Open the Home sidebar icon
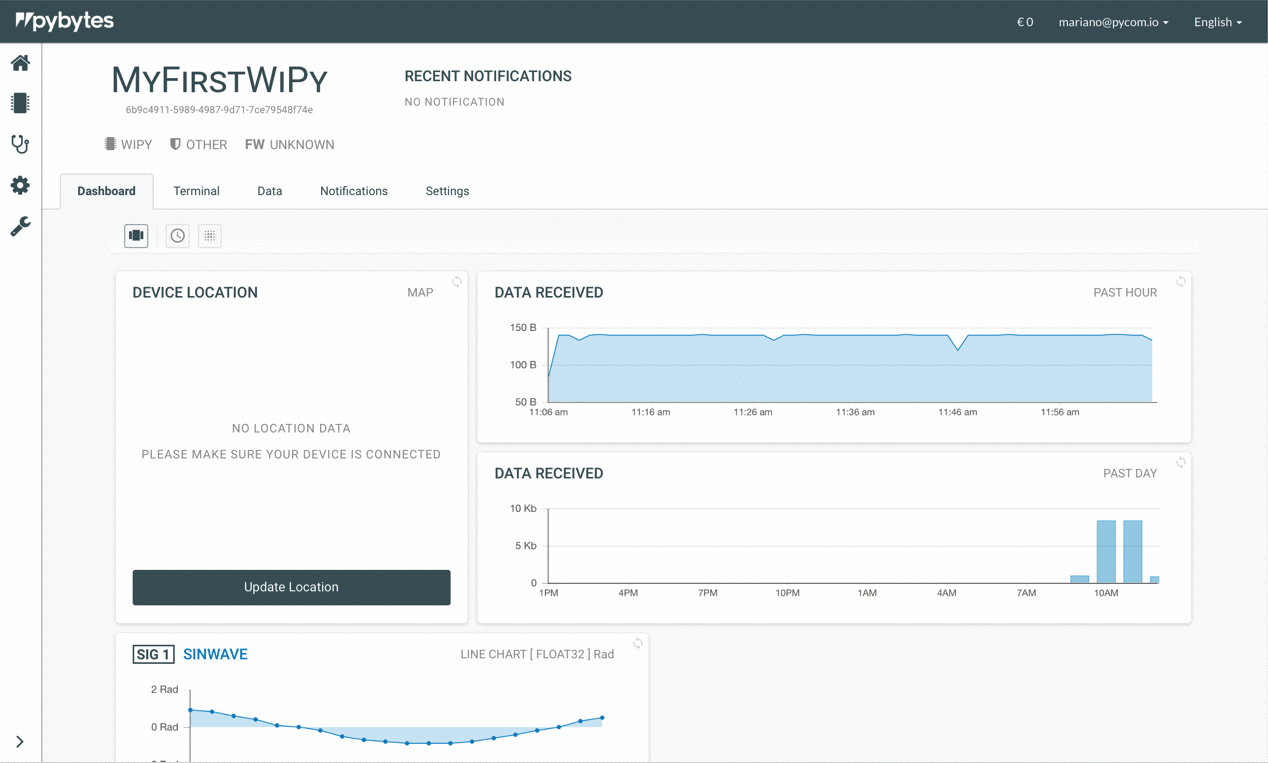Viewport: 1268px width, 763px height. 20,63
